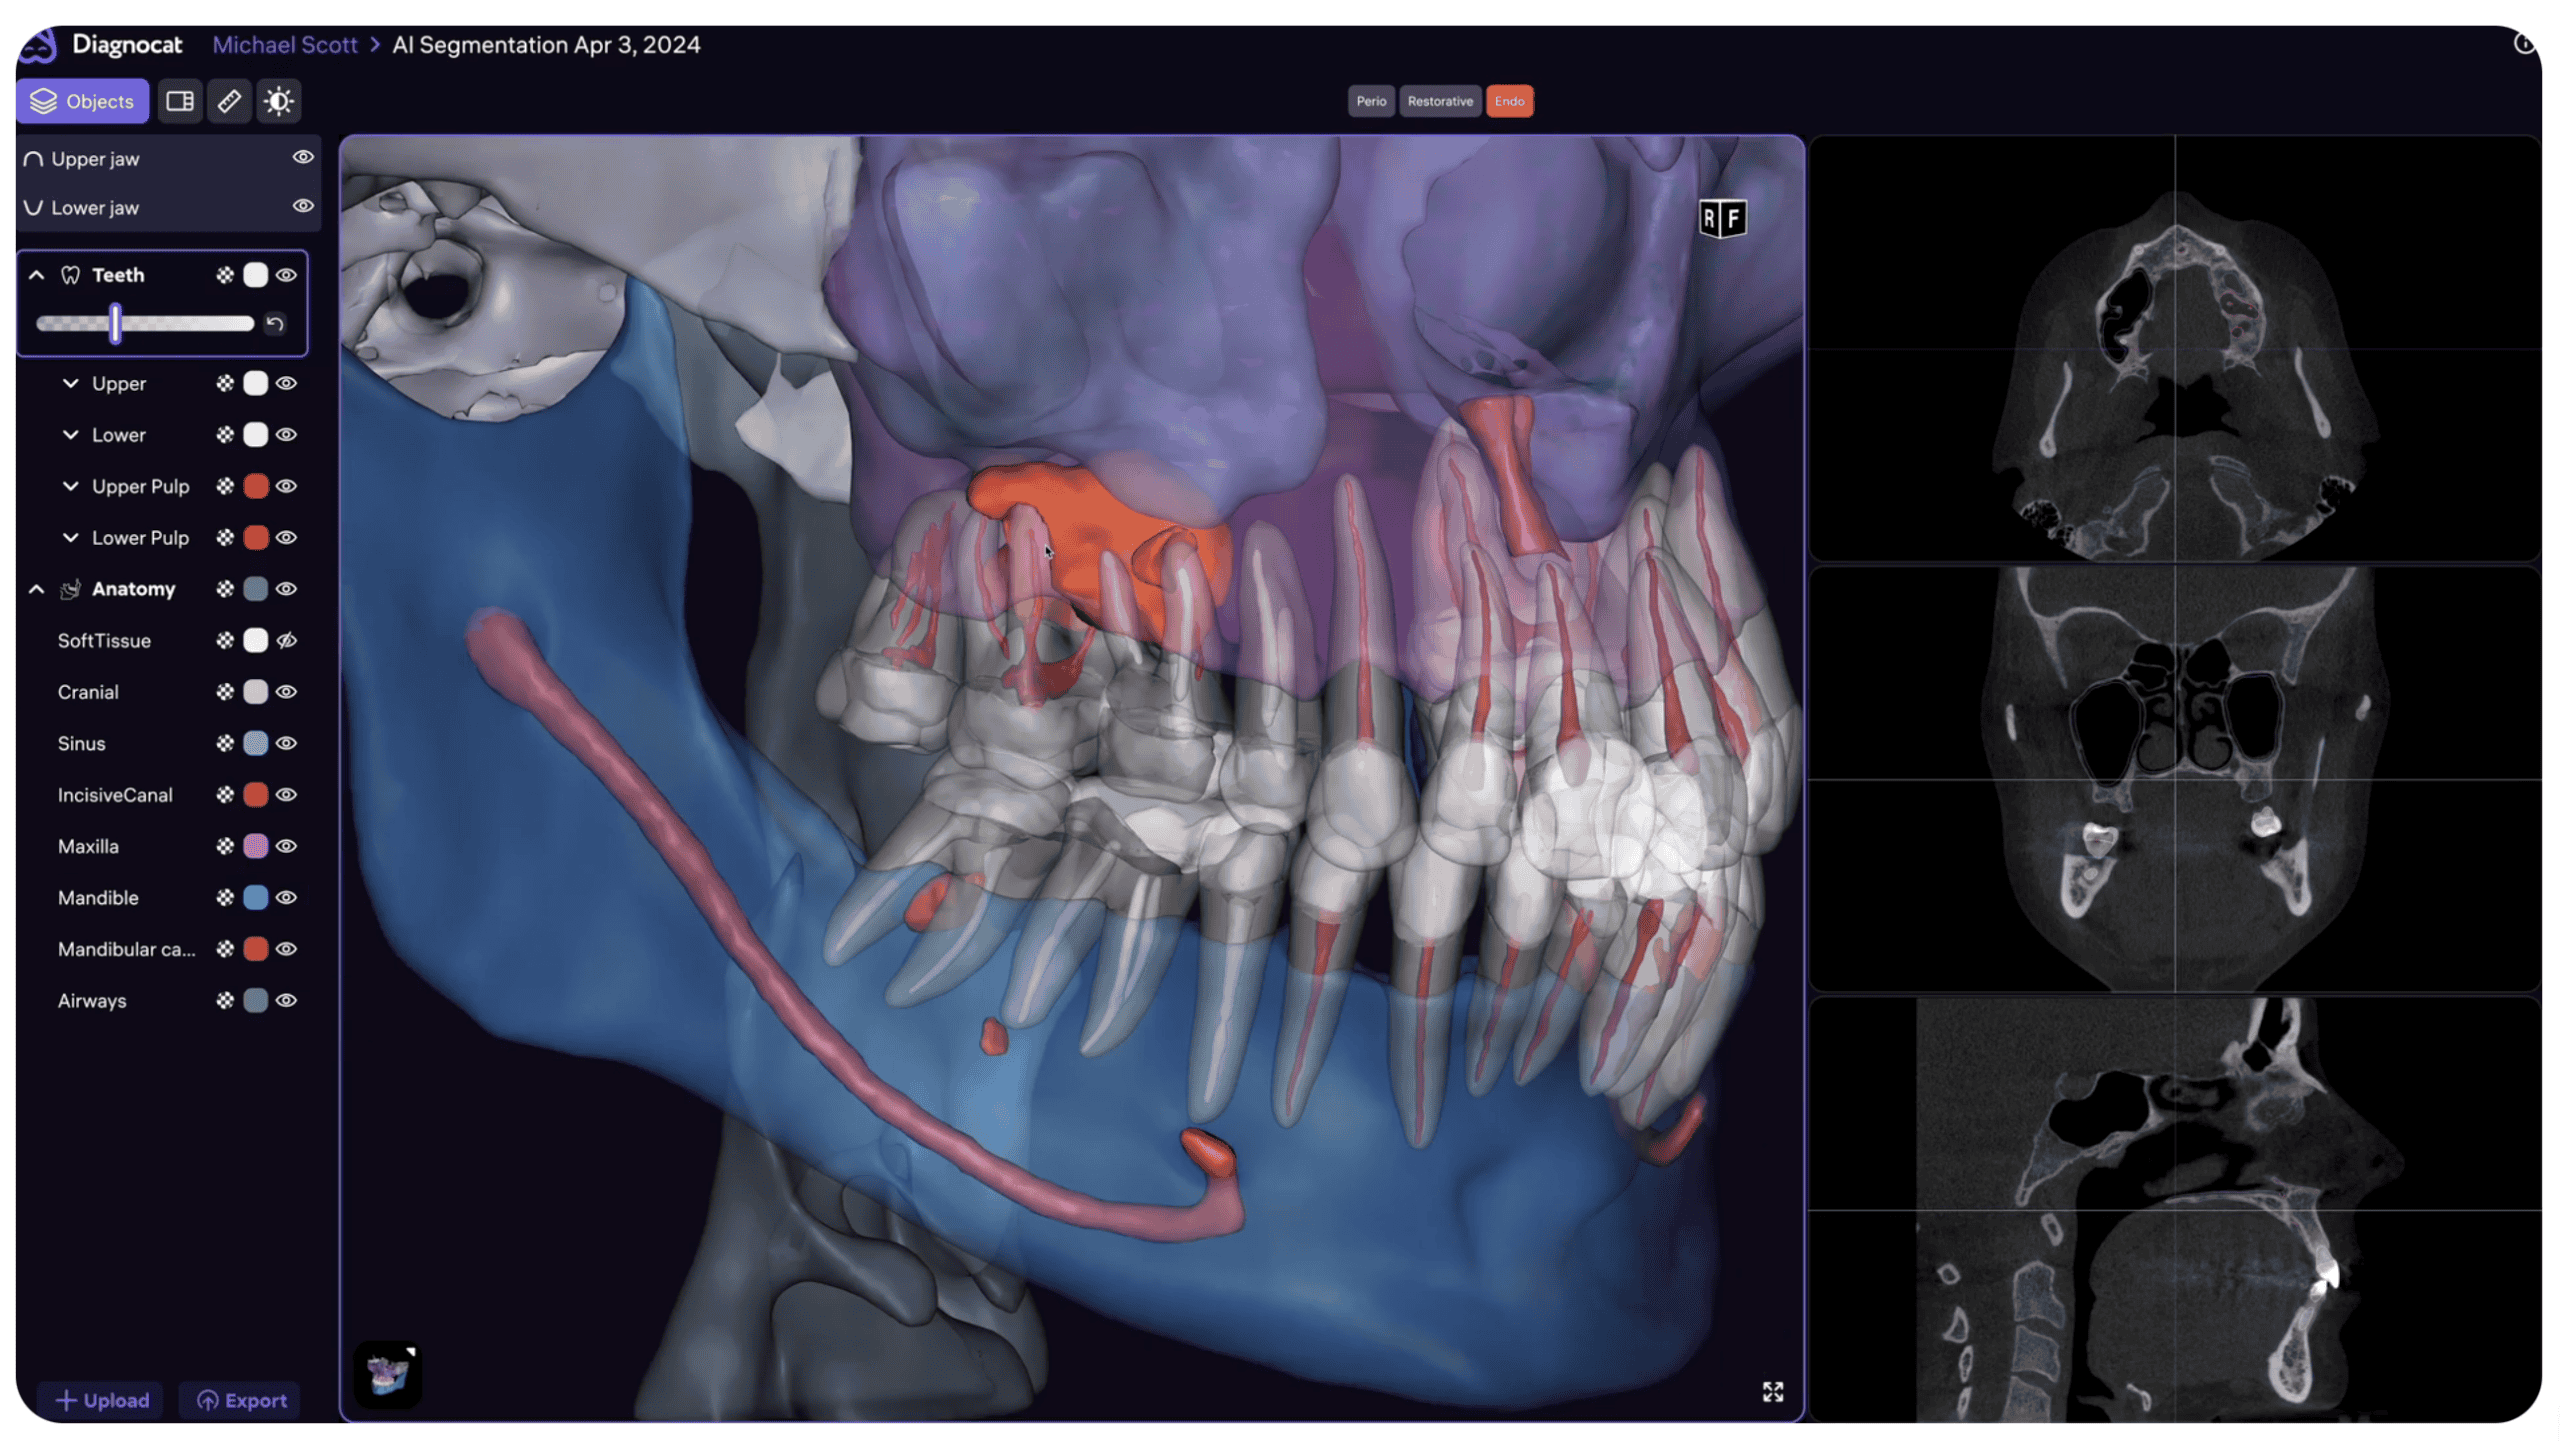Show the hidden SoftTissue layer

[287, 641]
